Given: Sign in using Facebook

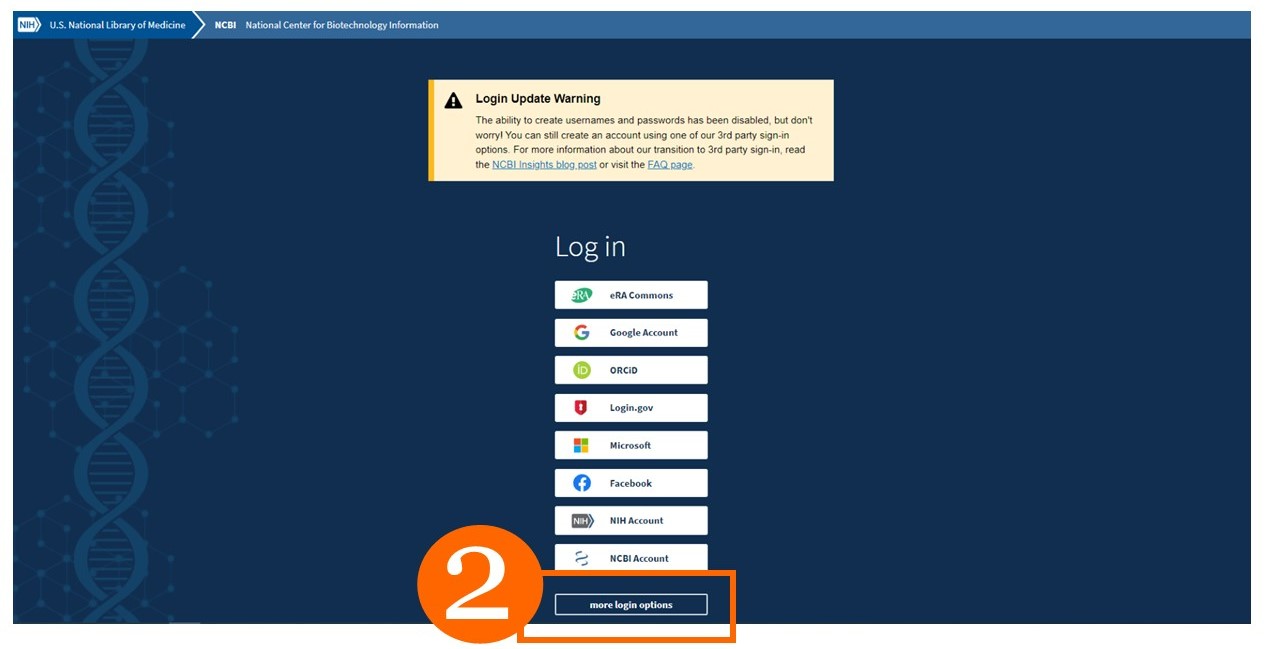Looking at the screenshot, I should tap(630, 482).
